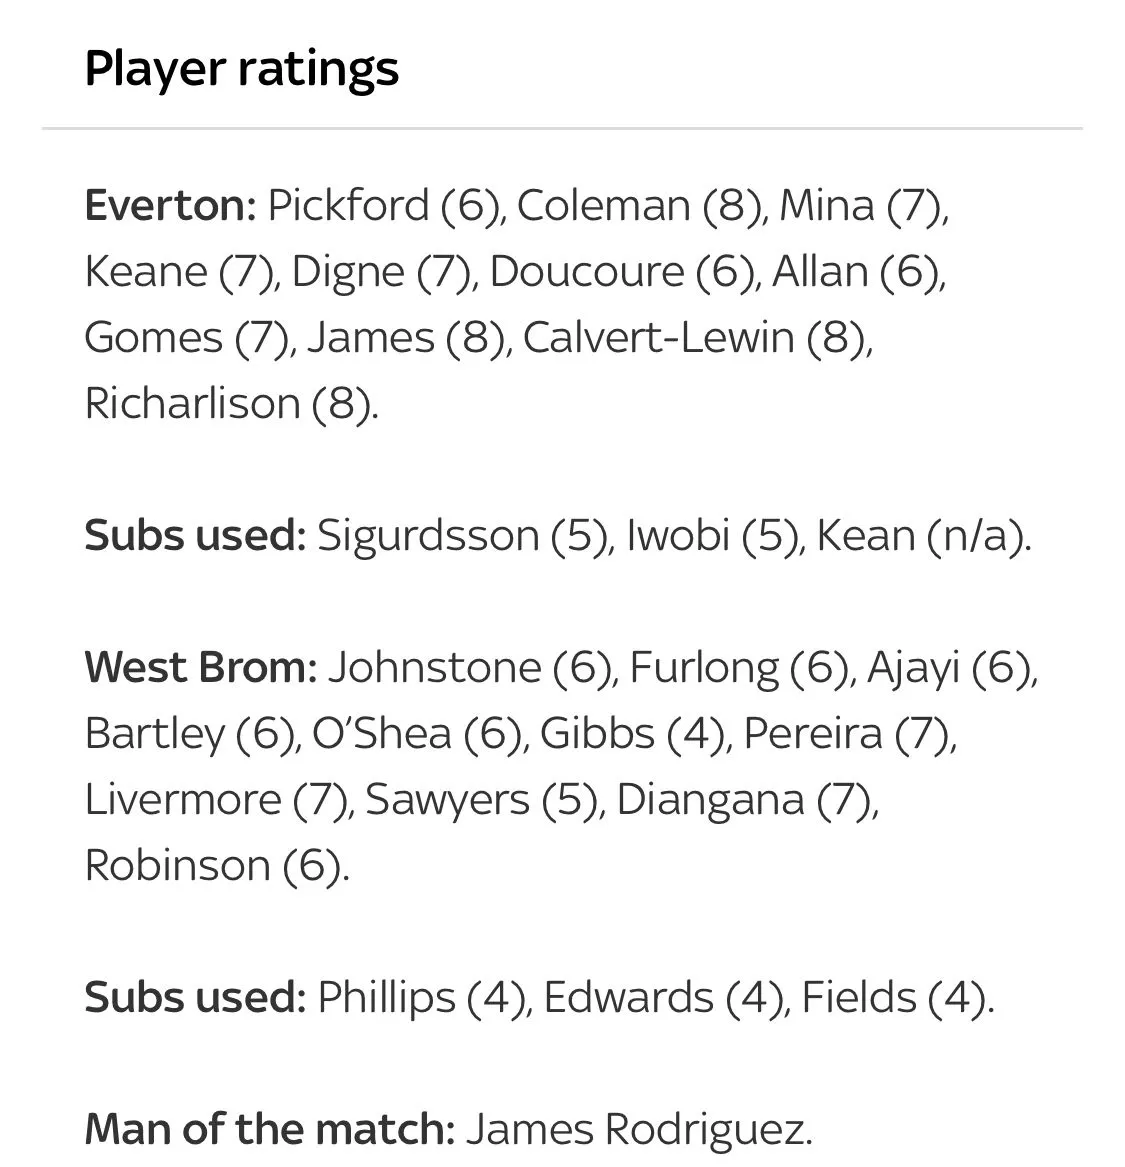
Task: Tap Richarlison's name in the Everton lineup
Action: click(192, 404)
